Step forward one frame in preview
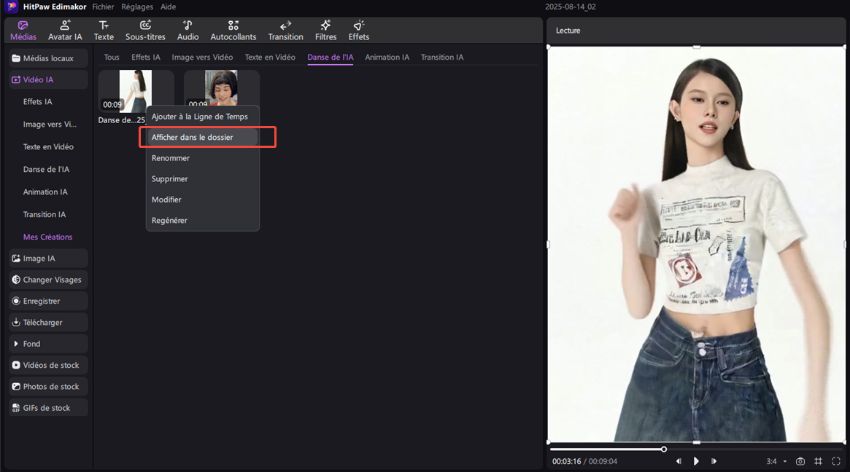Image resolution: width=850 pixels, height=472 pixels. tap(714, 461)
